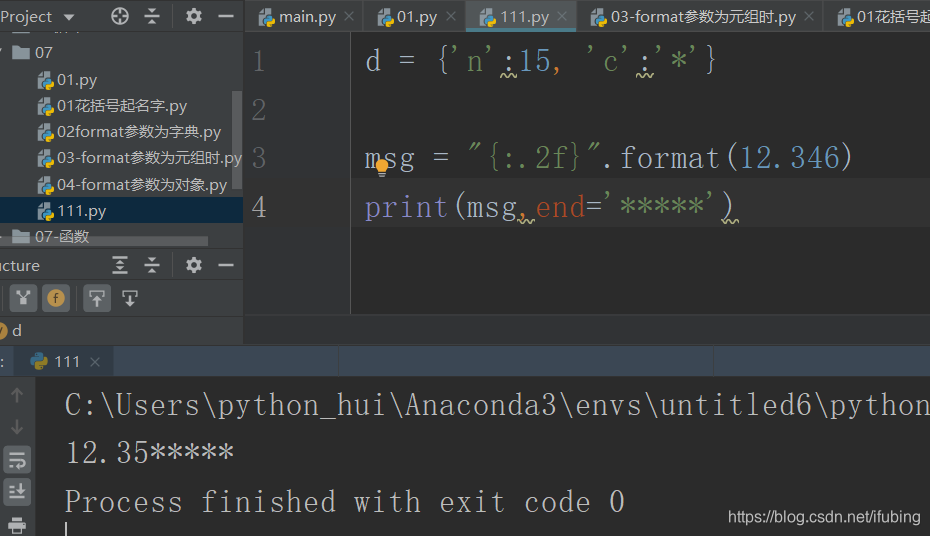Toggle Autoscroll to Source in Structure panel
Image resolution: width=930 pixels, height=536 pixels.
point(97,298)
